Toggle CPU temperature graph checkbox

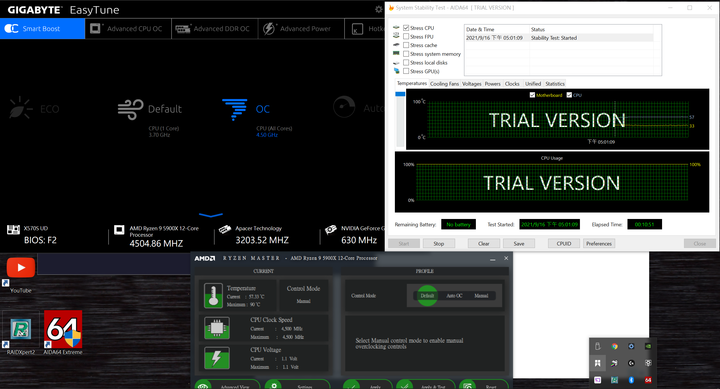[569, 95]
